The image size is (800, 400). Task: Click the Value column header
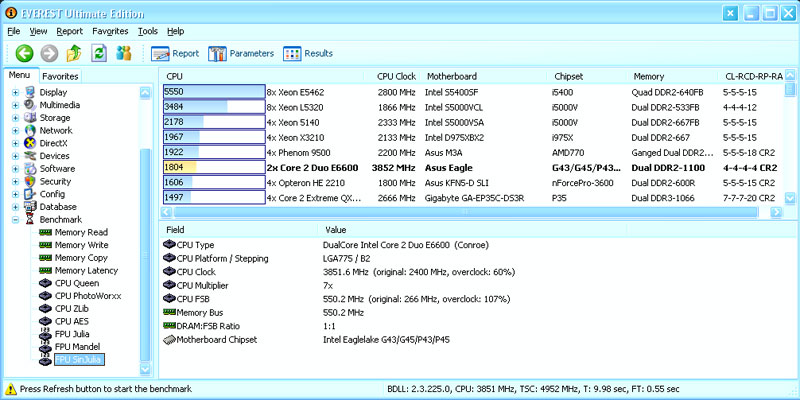[x=472, y=230]
